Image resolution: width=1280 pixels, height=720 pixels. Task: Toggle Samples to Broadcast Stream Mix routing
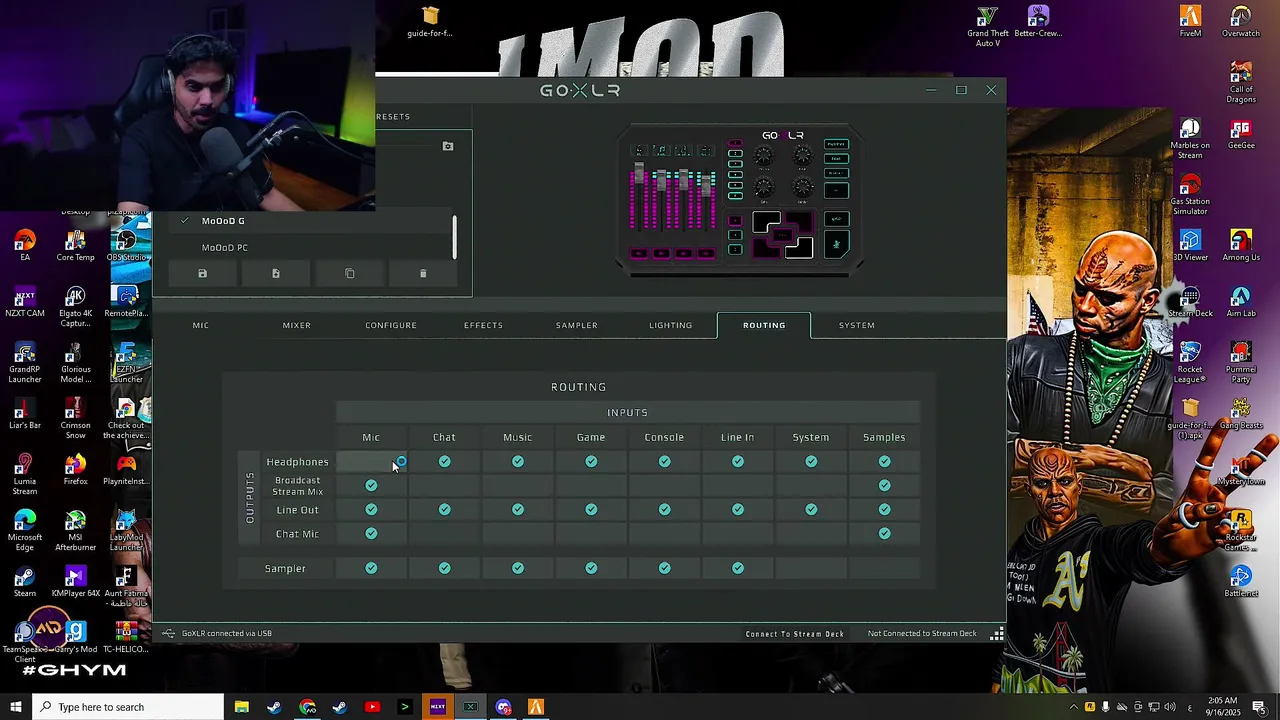point(884,486)
